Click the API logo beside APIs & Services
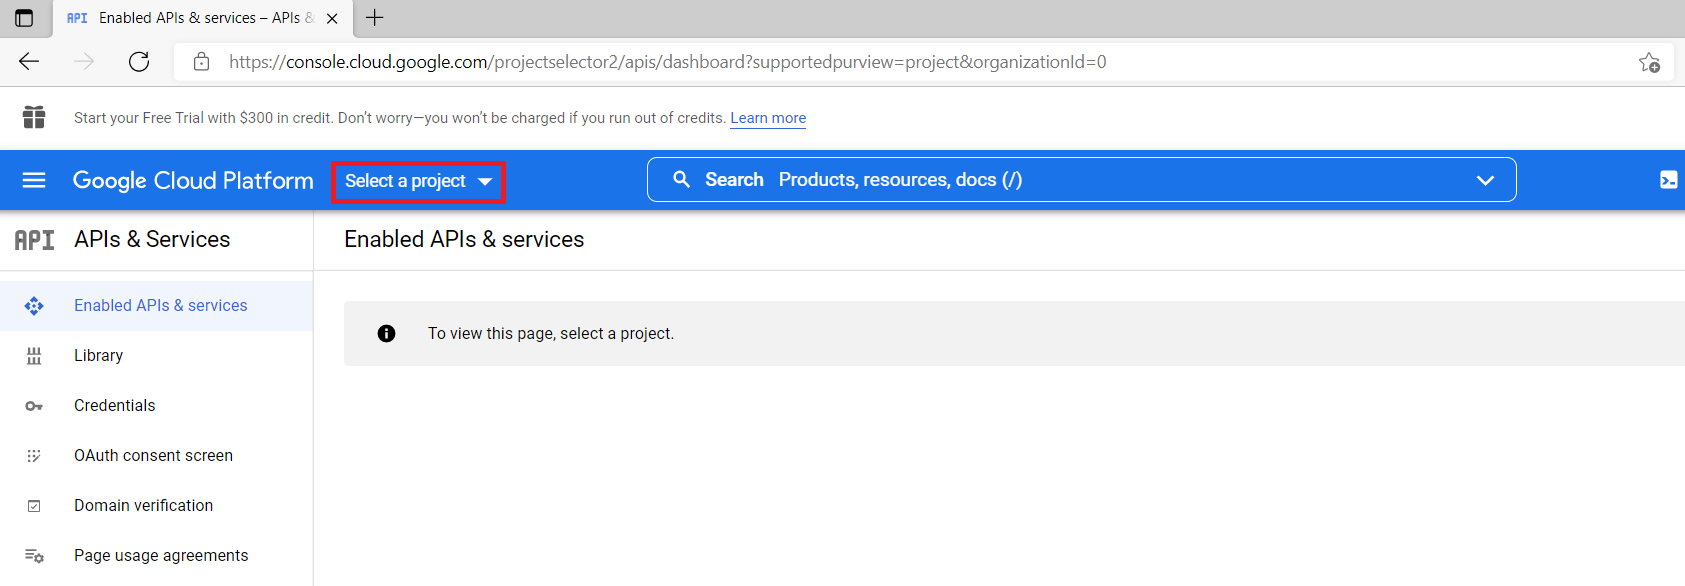1685x586 pixels. [x=34, y=240]
